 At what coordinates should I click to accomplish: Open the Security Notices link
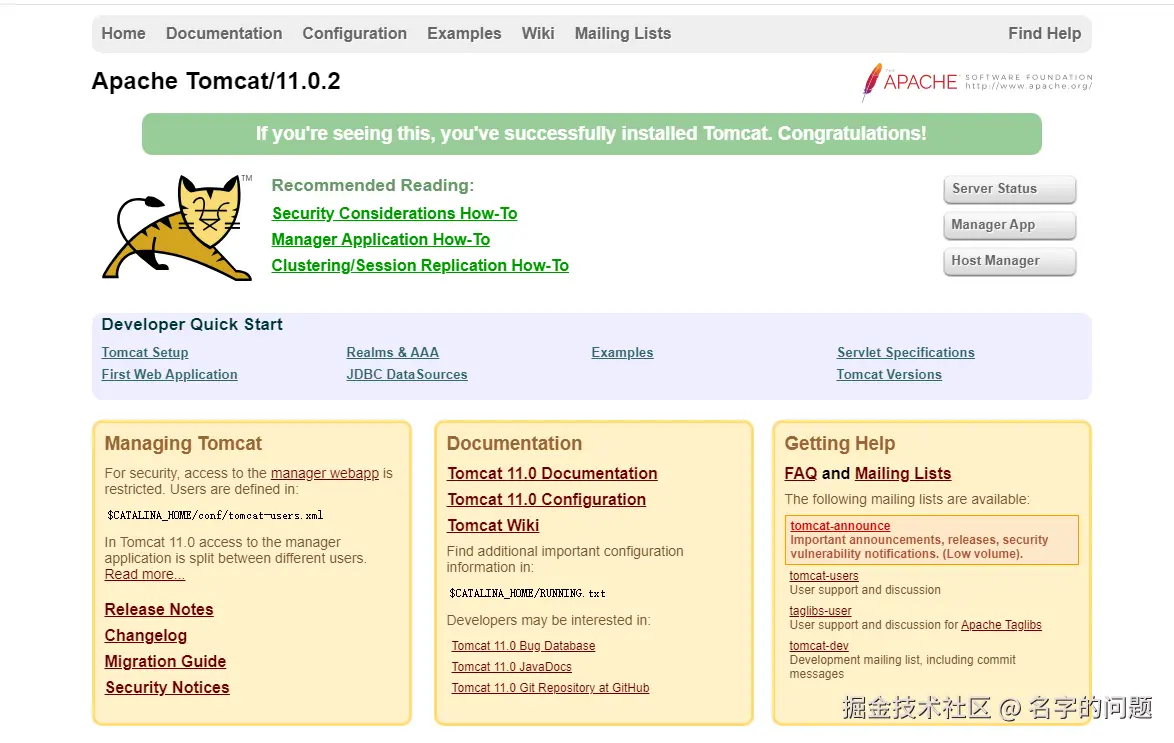tap(167, 688)
